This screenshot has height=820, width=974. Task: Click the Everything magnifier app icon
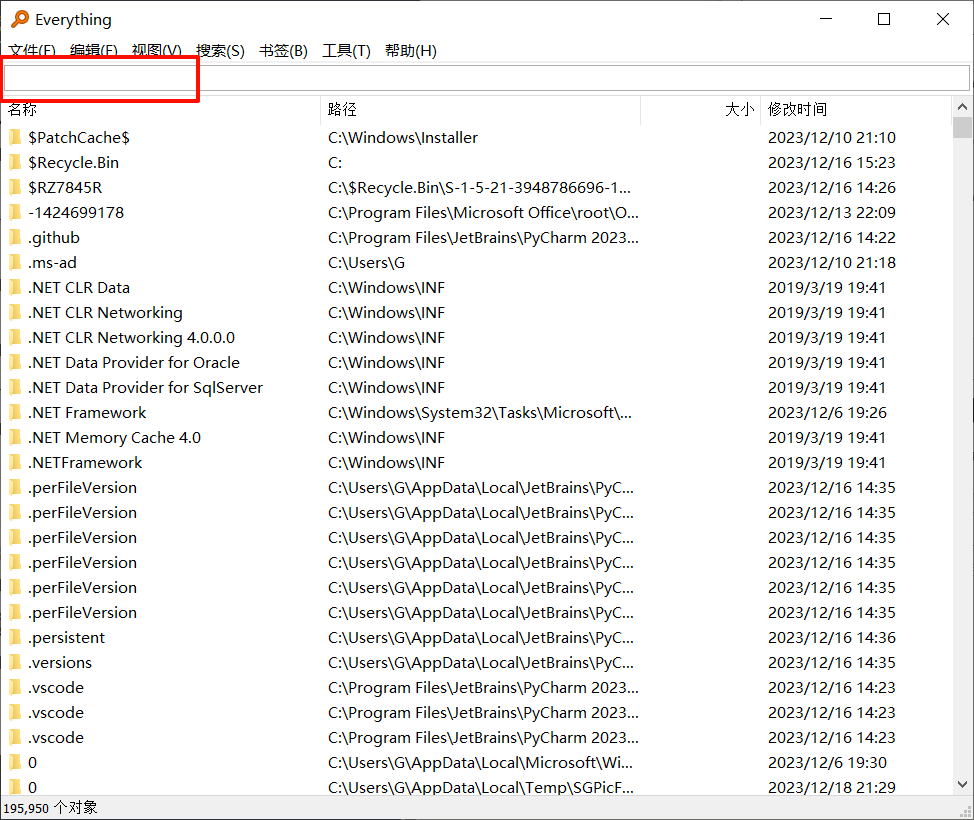tap(20, 19)
